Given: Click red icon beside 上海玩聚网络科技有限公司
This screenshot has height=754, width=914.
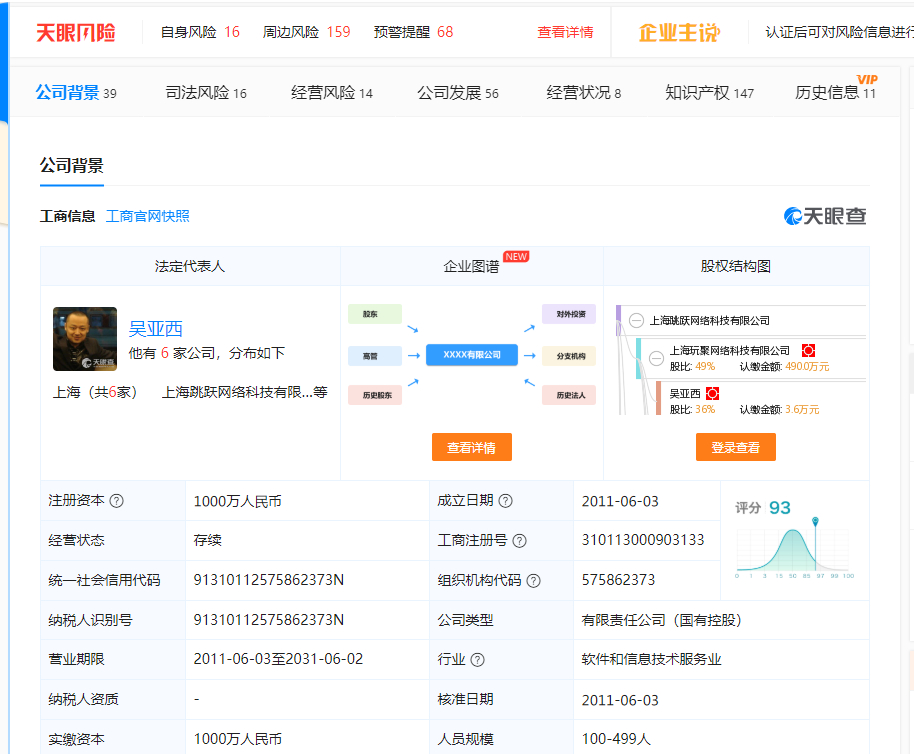Looking at the screenshot, I should tap(808, 351).
